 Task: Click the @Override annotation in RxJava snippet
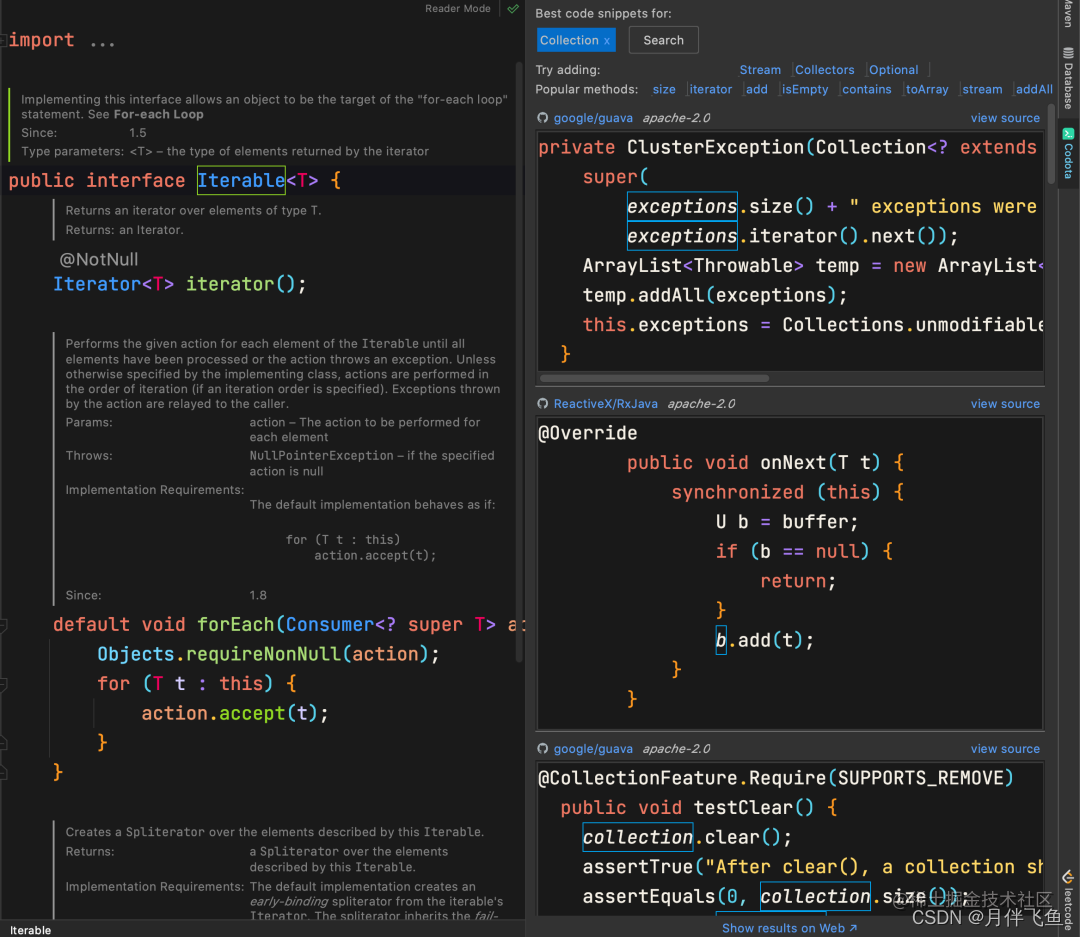pyautogui.click(x=588, y=433)
